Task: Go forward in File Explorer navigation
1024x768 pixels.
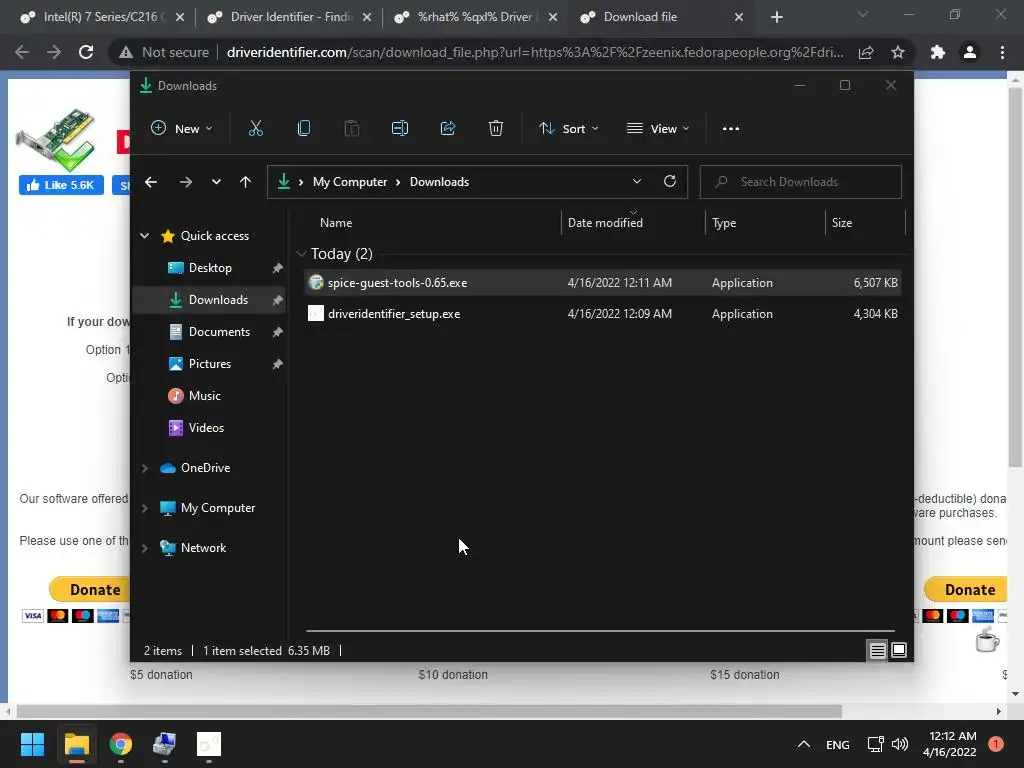Action: [185, 182]
